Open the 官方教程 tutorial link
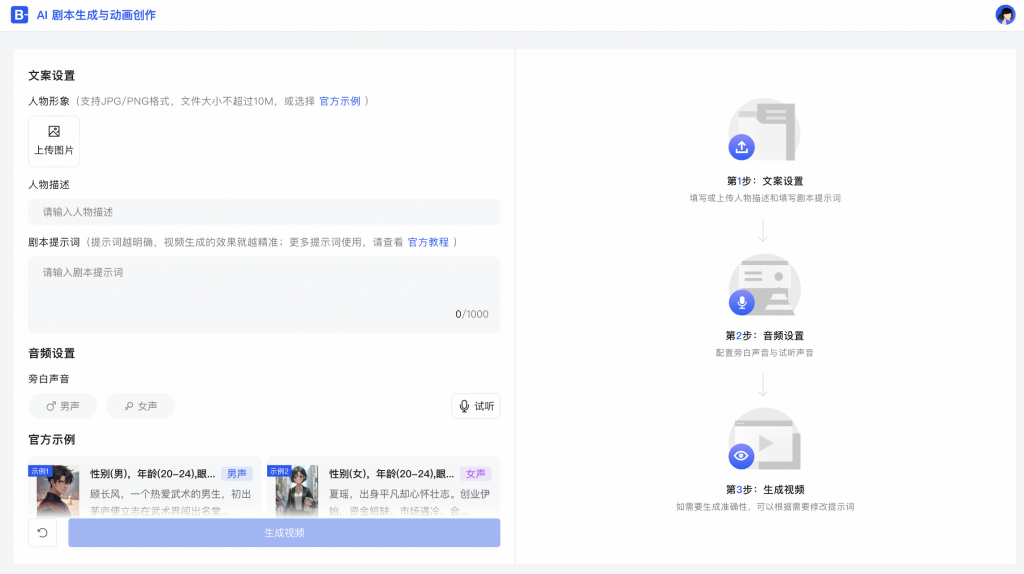Viewport: 1024px width, 574px height. (428, 242)
